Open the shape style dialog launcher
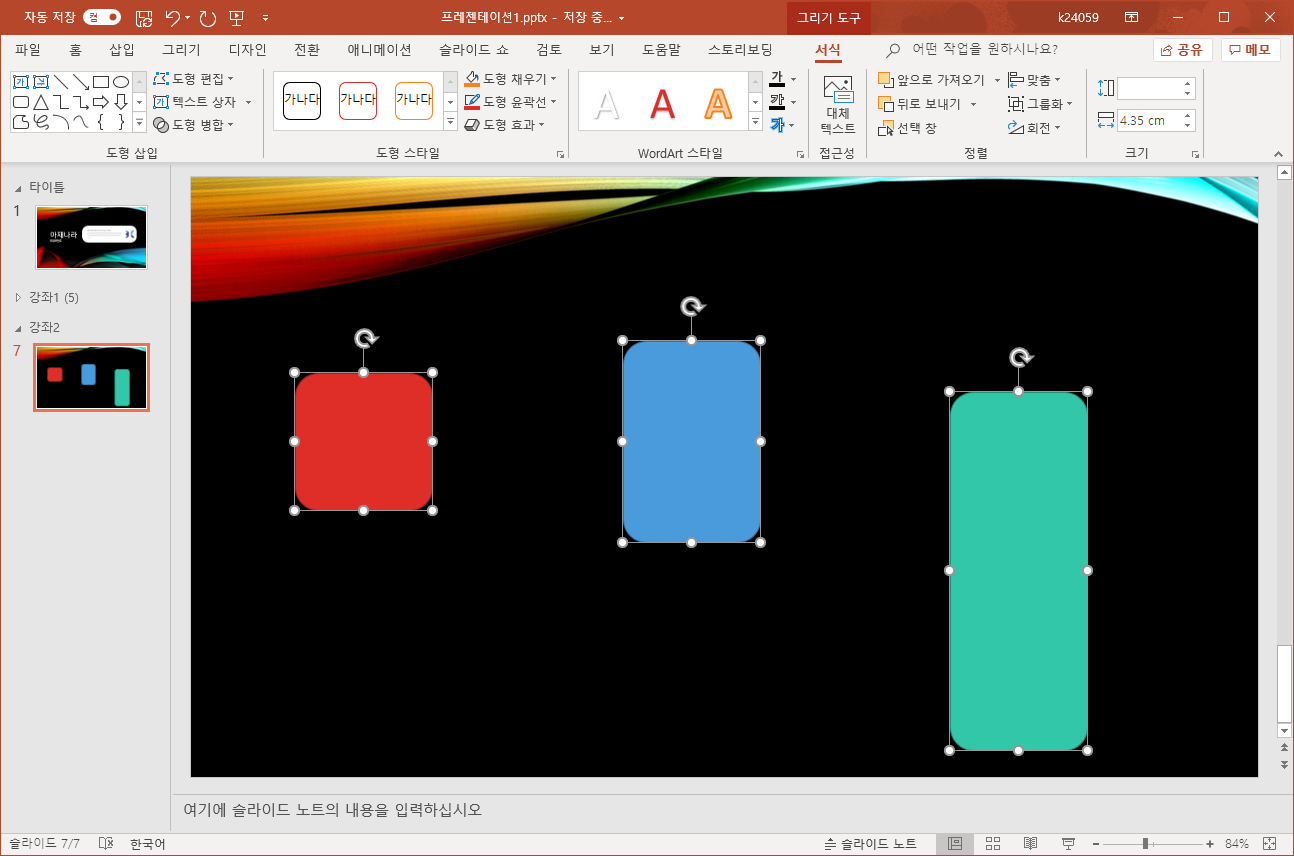The image size is (1294, 856). pos(560,154)
